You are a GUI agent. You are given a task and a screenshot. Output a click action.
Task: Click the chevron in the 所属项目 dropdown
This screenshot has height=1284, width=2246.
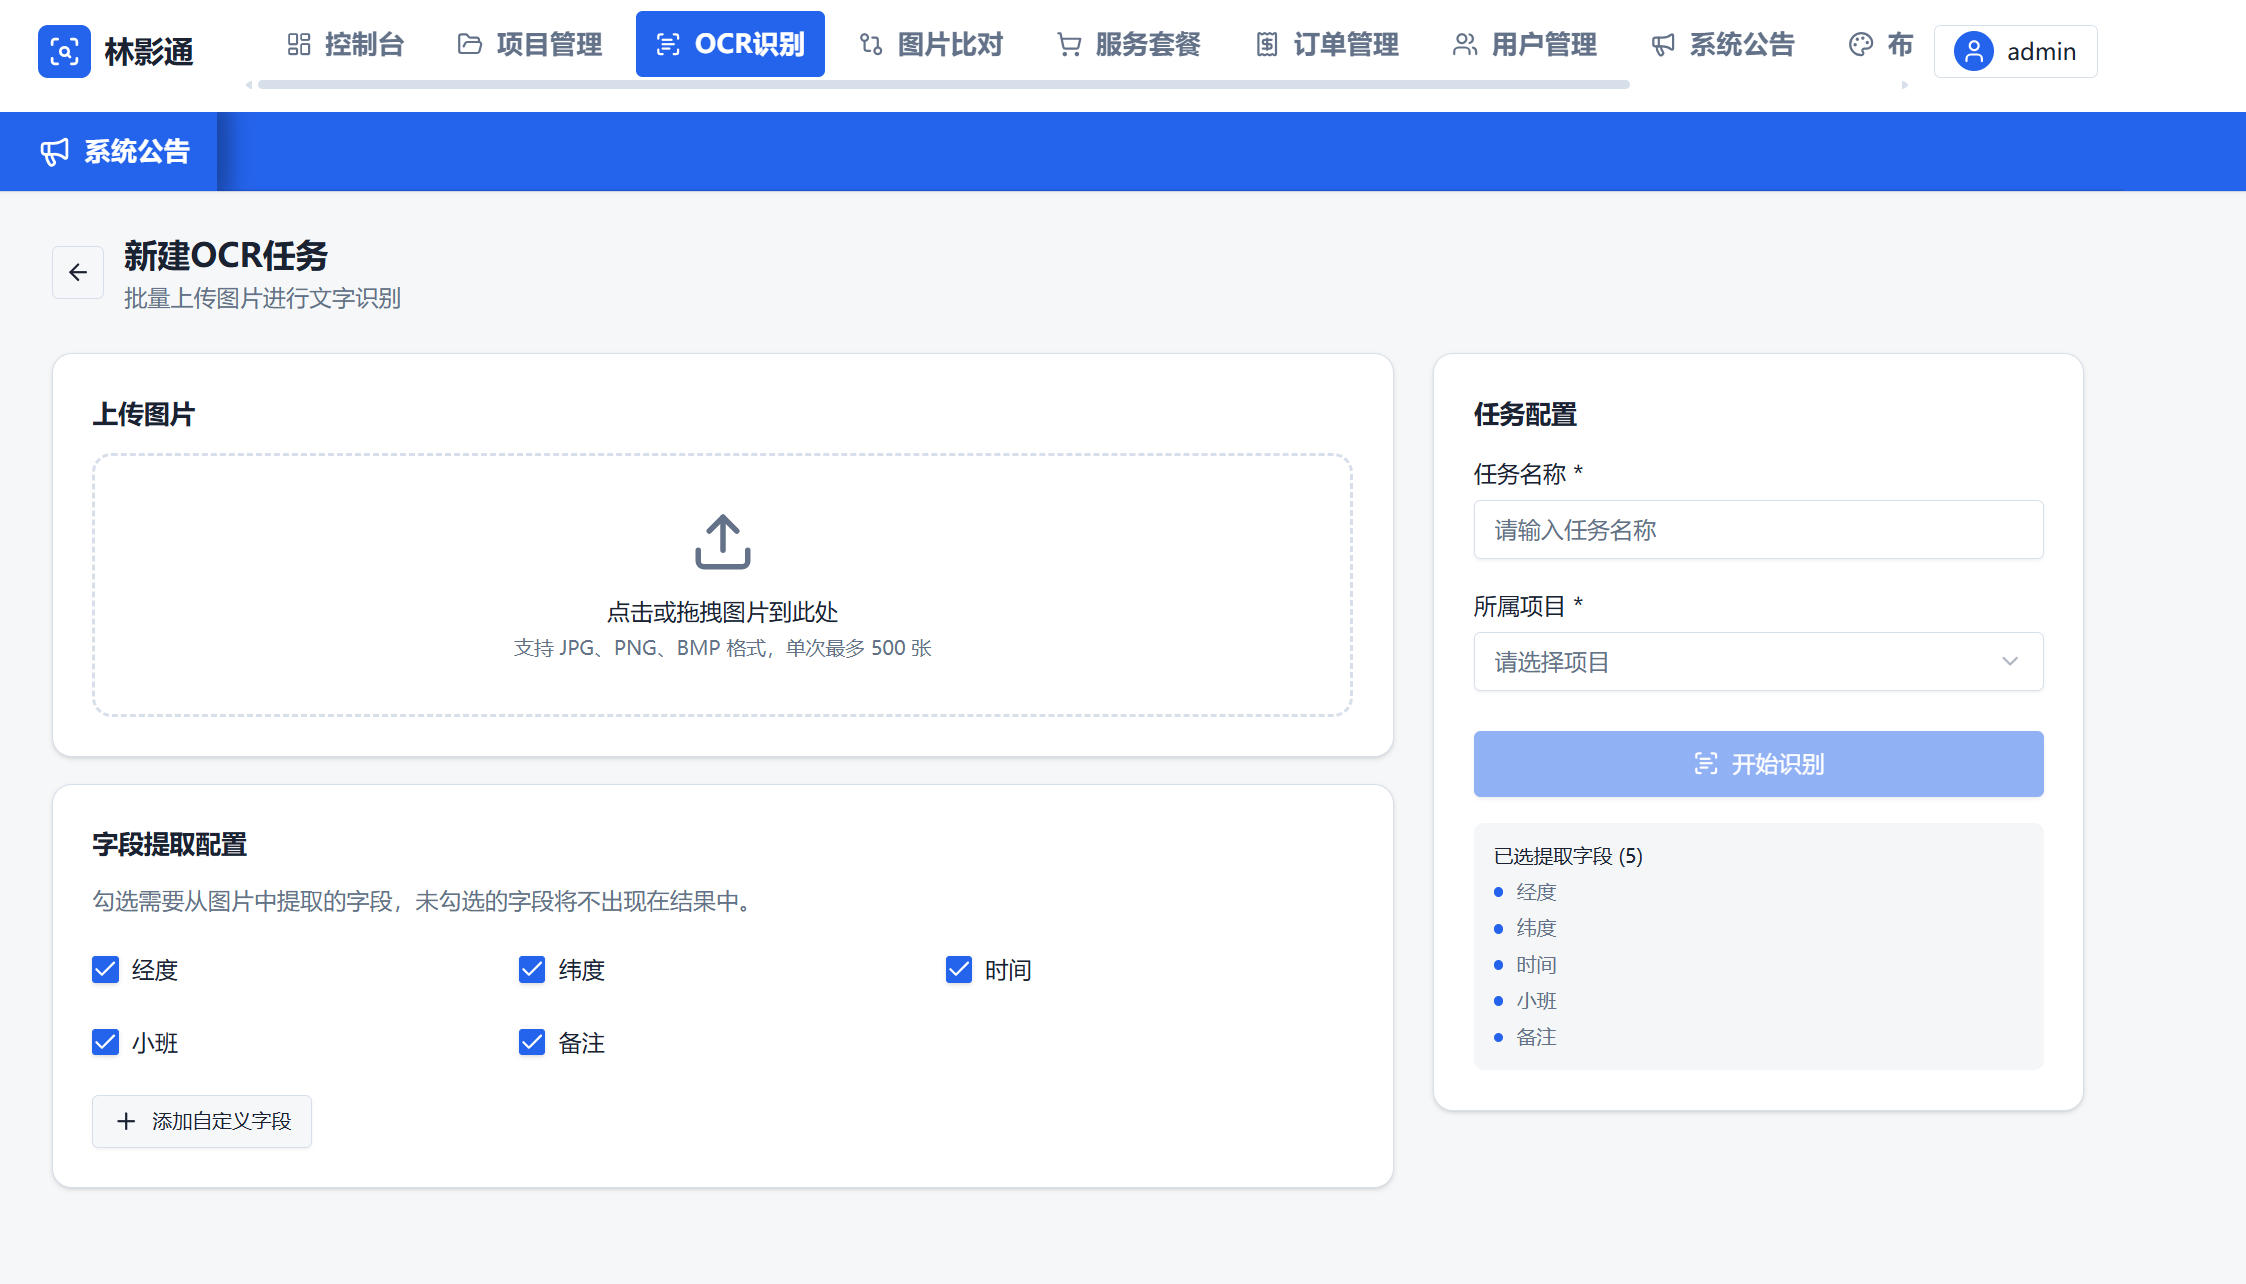coord(2010,661)
